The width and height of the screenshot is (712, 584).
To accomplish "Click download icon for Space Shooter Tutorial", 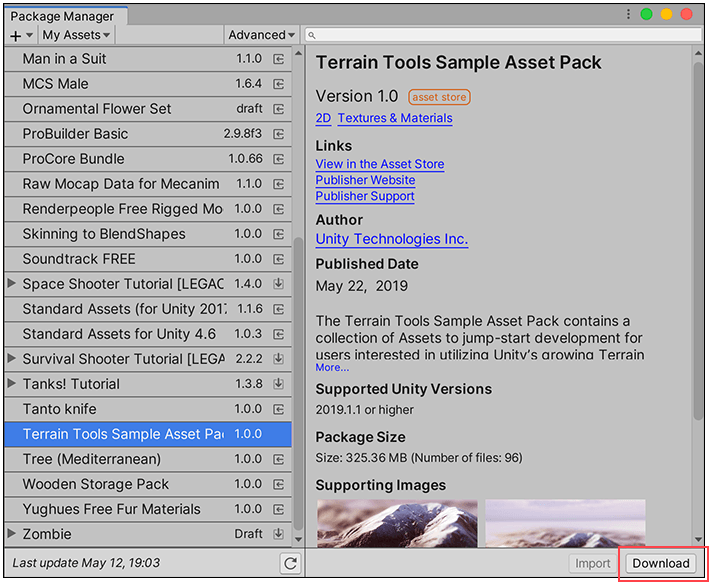I will pyautogui.click(x=278, y=284).
